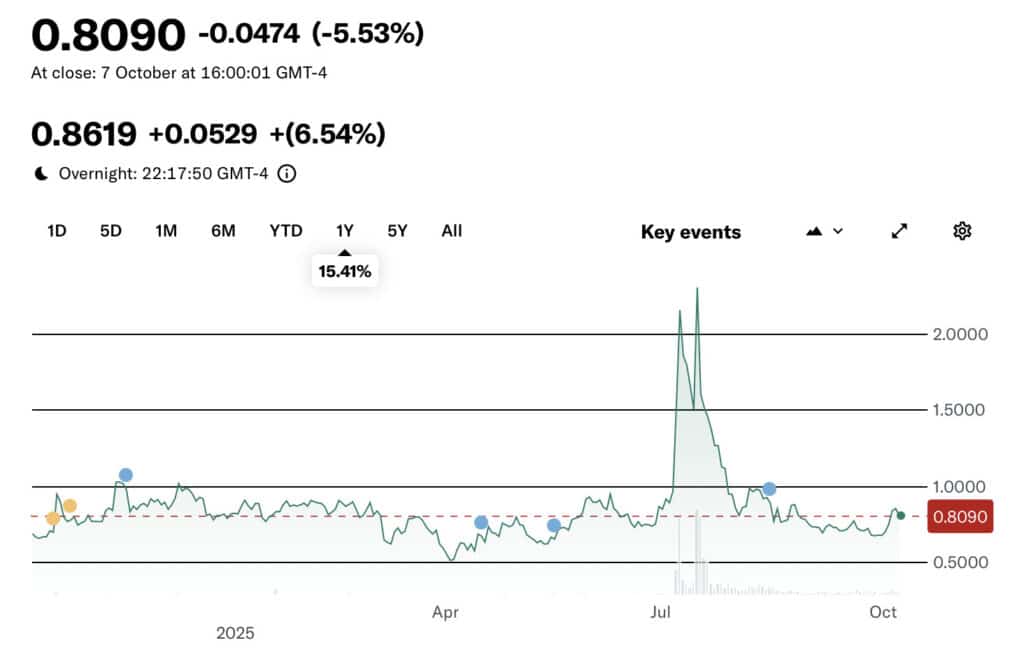Open chart settings gear
The width and height of the screenshot is (1024, 652).
tap(962, 231)
